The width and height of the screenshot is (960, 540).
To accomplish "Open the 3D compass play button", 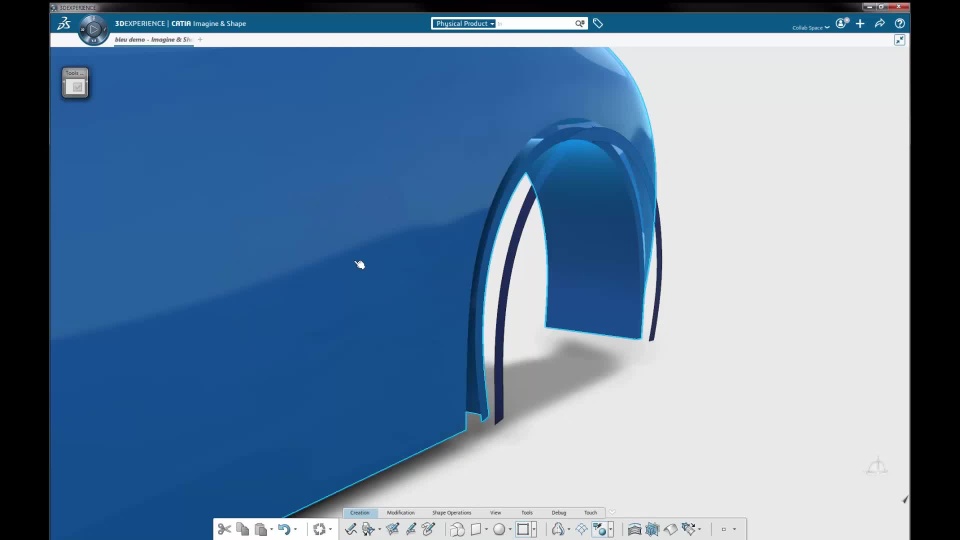I will 93,29.
